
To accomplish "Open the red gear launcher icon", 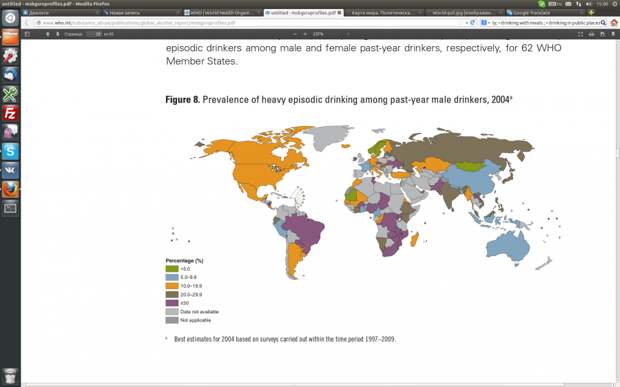I will [x=10, y=56].
